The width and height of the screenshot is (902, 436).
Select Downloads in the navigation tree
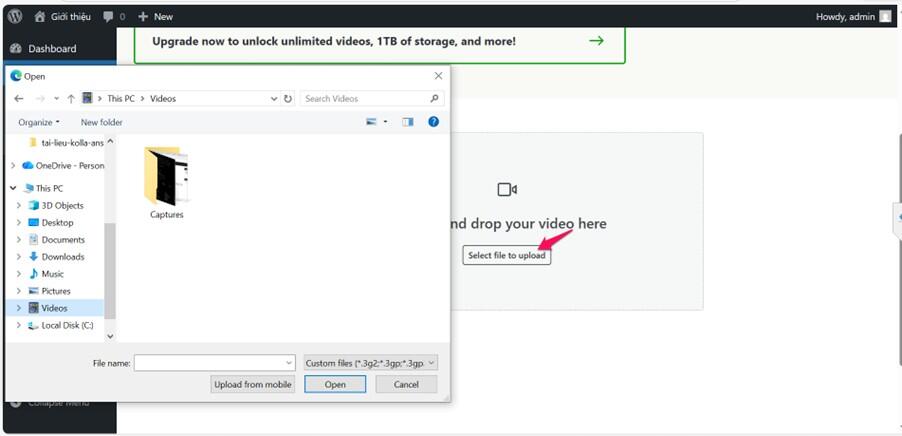(62, 257)
